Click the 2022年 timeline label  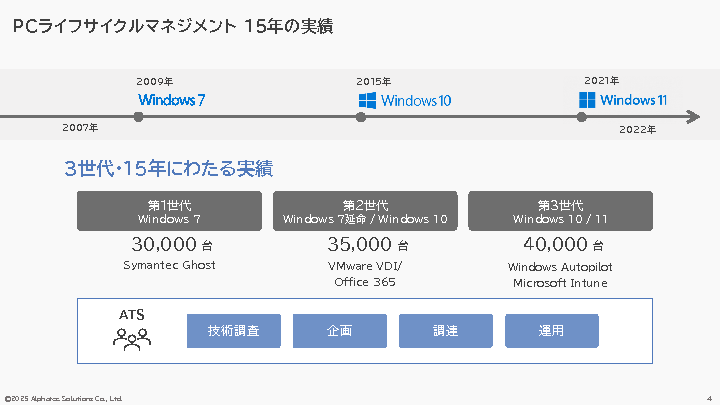tap(637, 130)
